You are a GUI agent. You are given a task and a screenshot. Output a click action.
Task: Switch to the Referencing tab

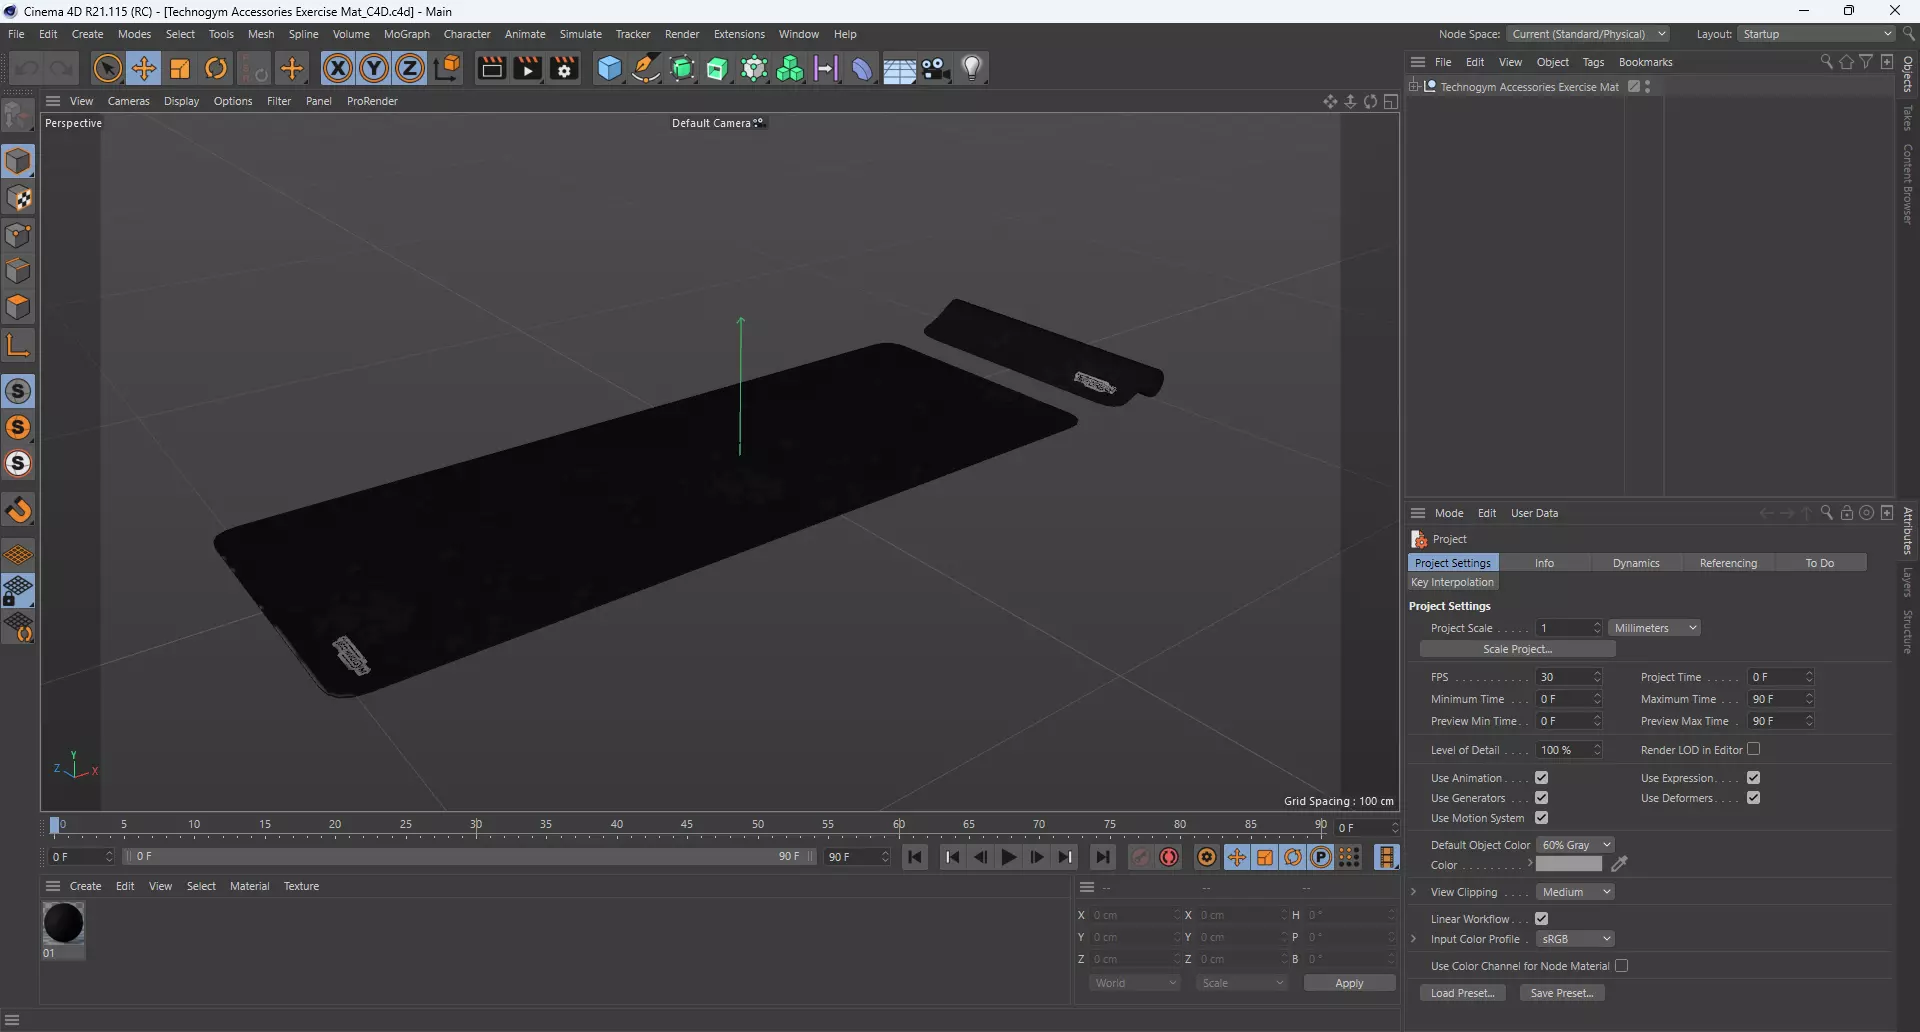tap(1728, 563)
